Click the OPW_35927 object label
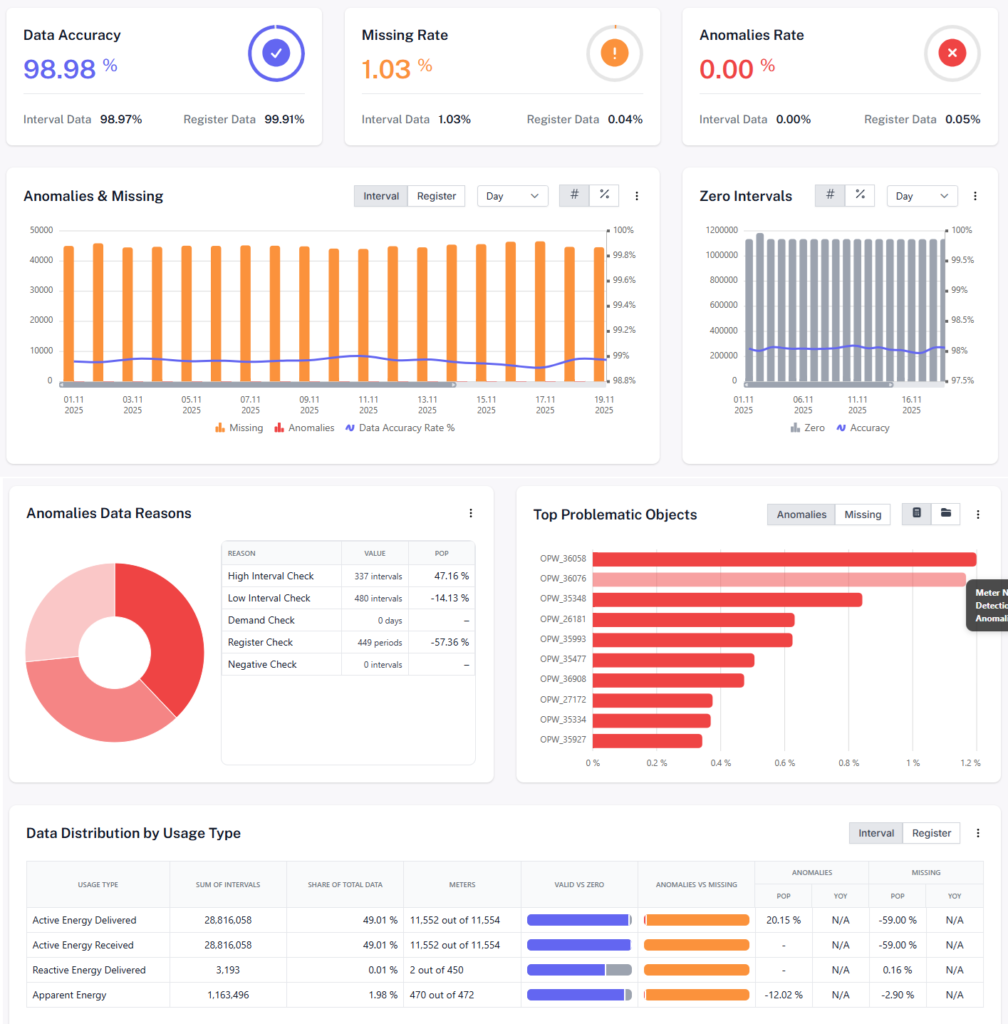The height and width of the screenshot is (1024, 1008). coord(563,740)
